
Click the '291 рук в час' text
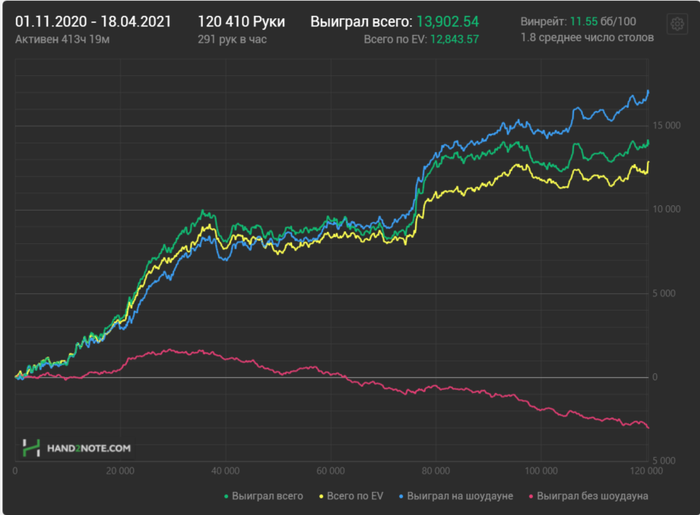click(232, 39)
